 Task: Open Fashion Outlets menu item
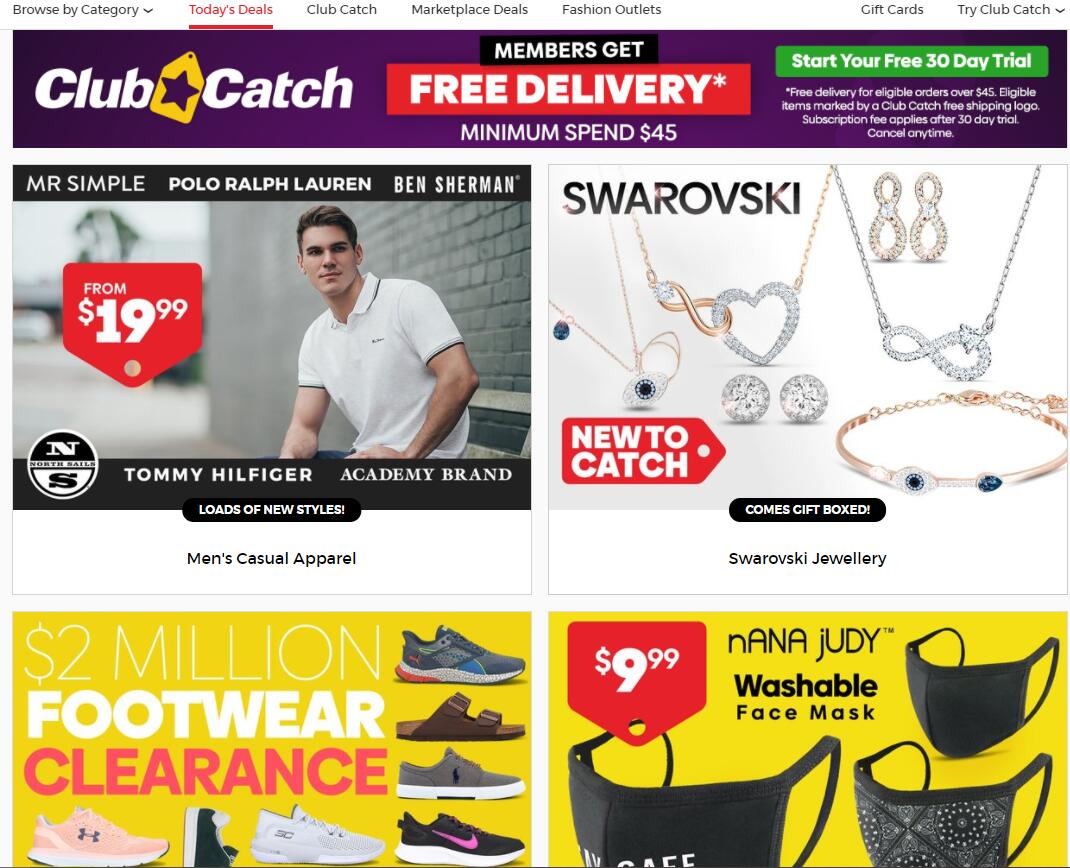click(611, 10)
